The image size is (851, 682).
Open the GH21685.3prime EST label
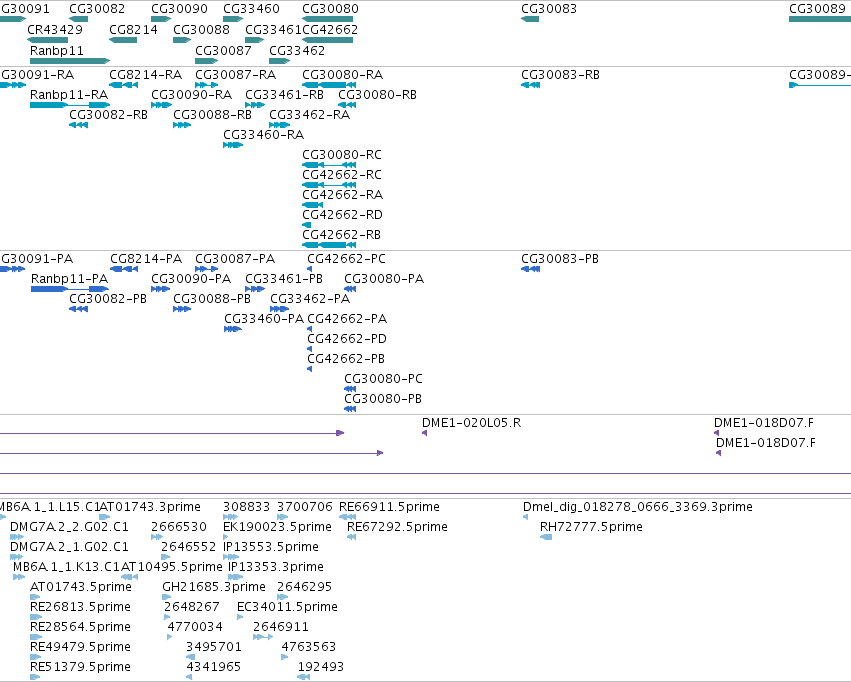point(214,587)
